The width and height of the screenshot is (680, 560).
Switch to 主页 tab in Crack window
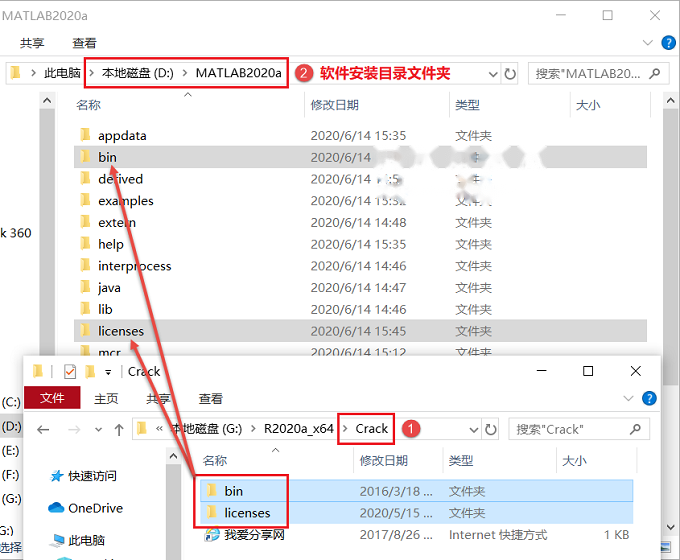106,398
